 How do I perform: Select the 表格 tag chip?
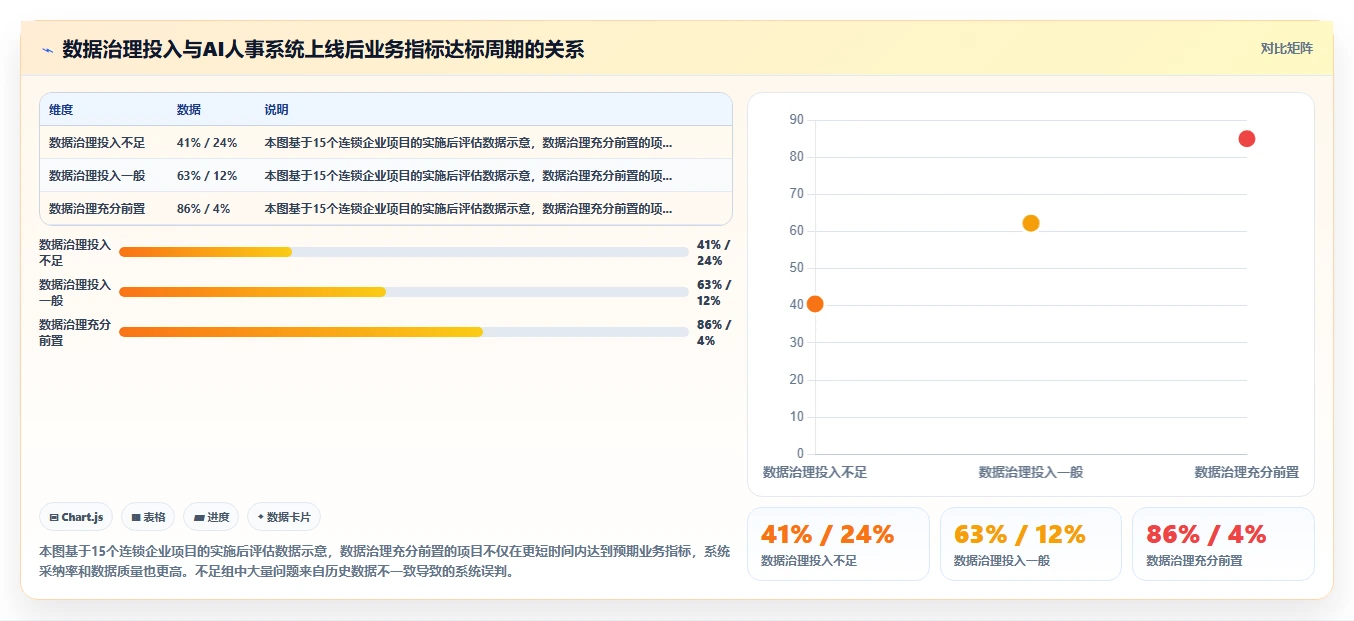pyautogui.click(x=148, y=517)
